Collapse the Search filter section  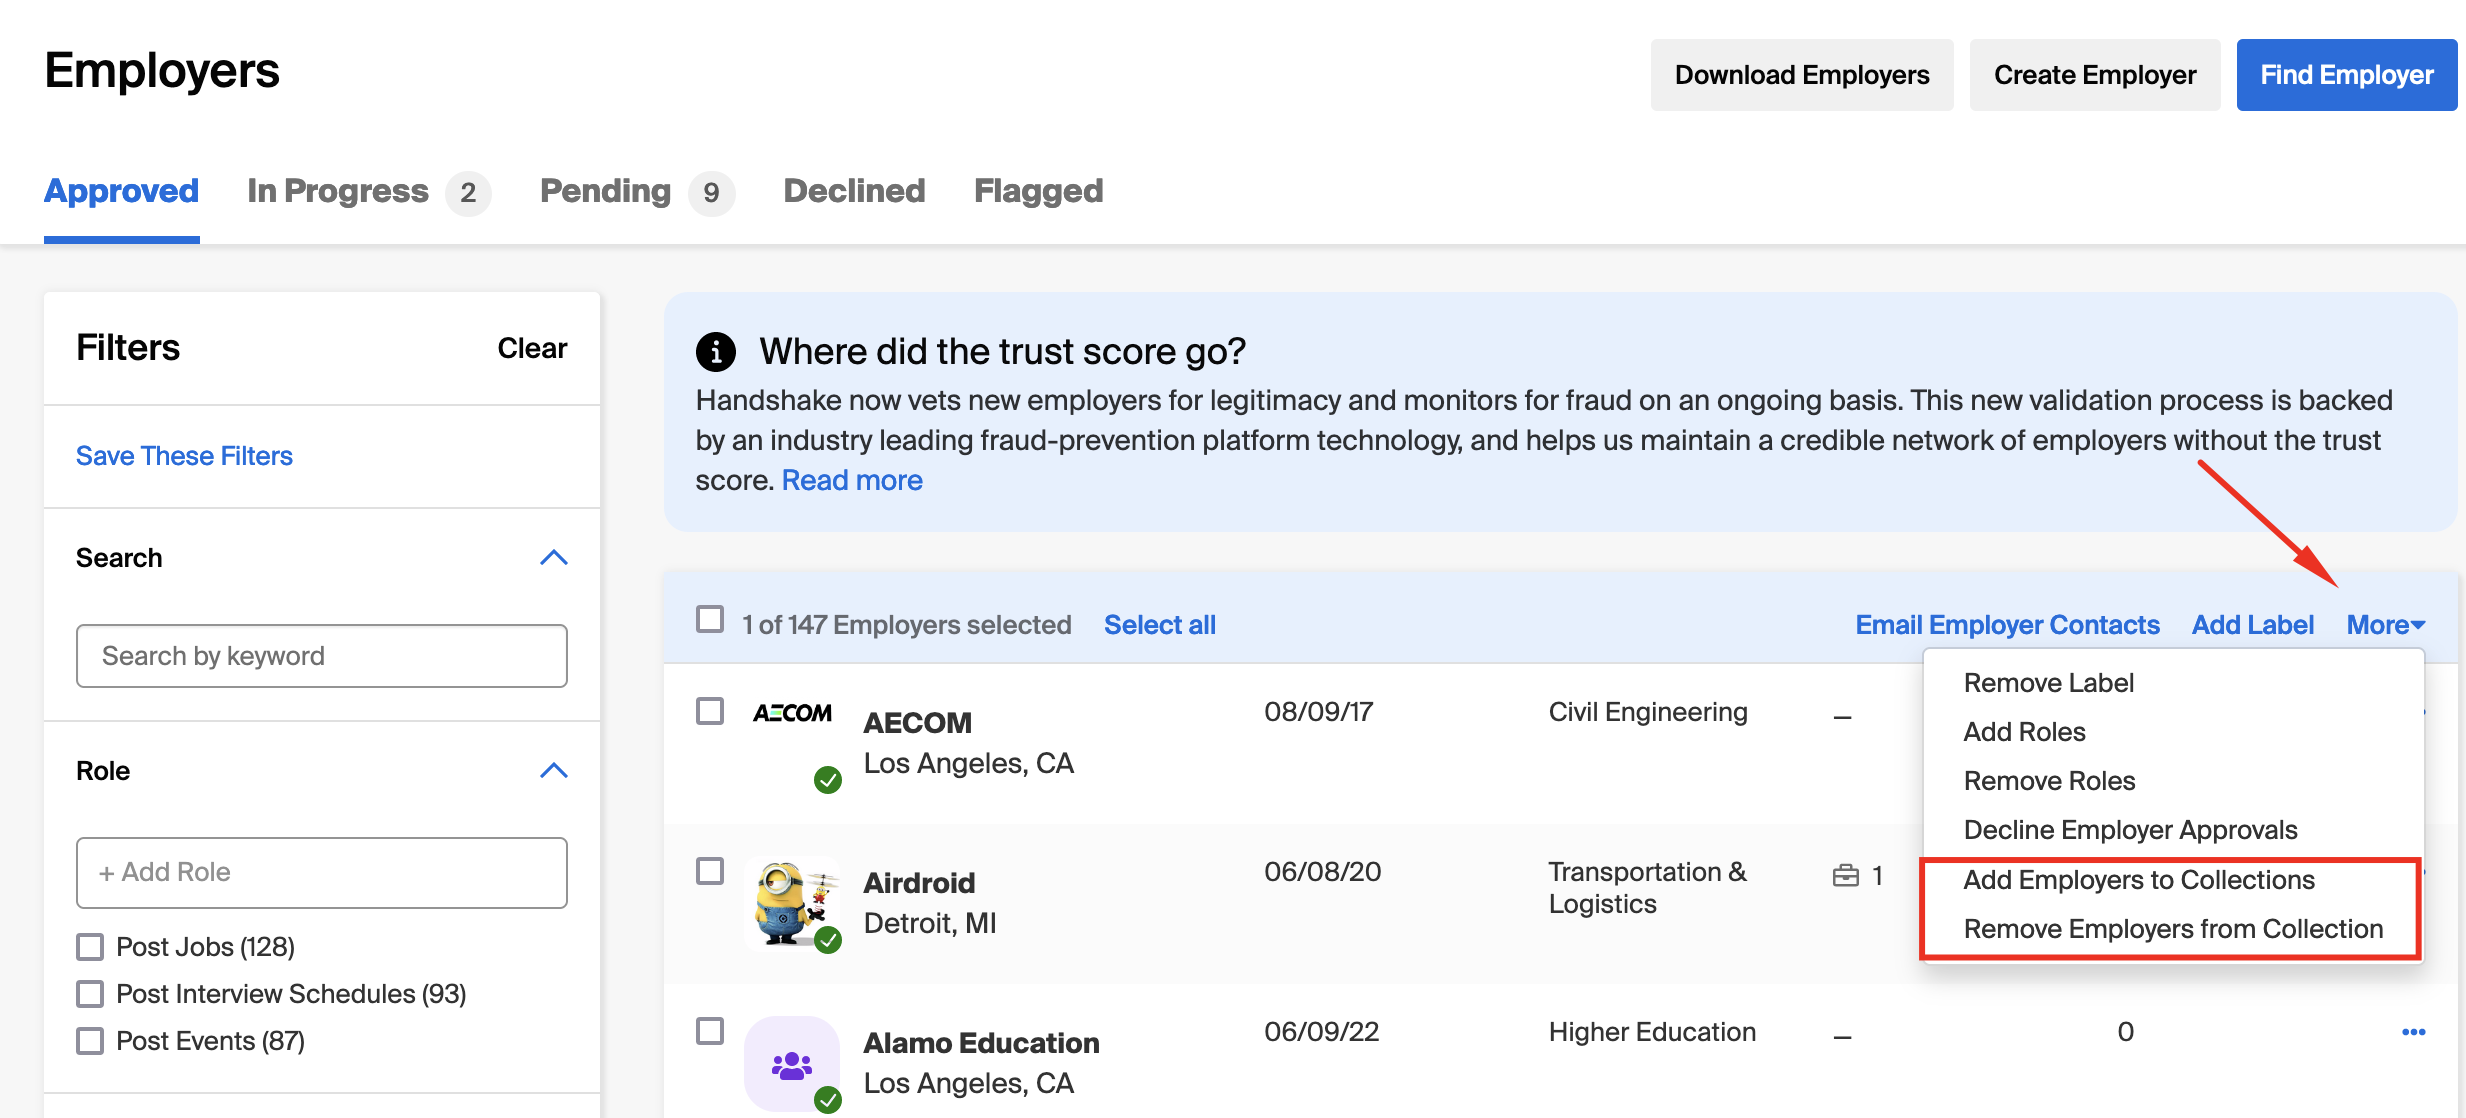(x=554, y=558)
